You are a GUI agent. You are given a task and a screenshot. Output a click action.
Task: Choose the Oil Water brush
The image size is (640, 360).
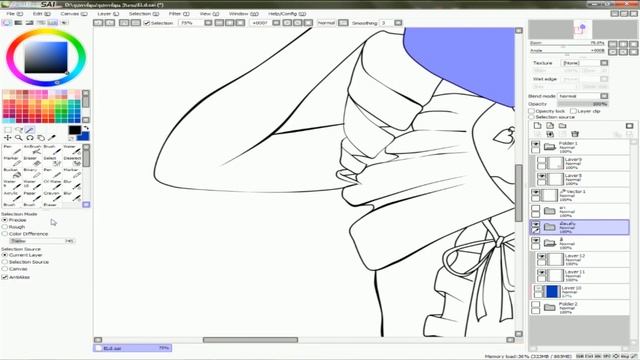point(52,184)
